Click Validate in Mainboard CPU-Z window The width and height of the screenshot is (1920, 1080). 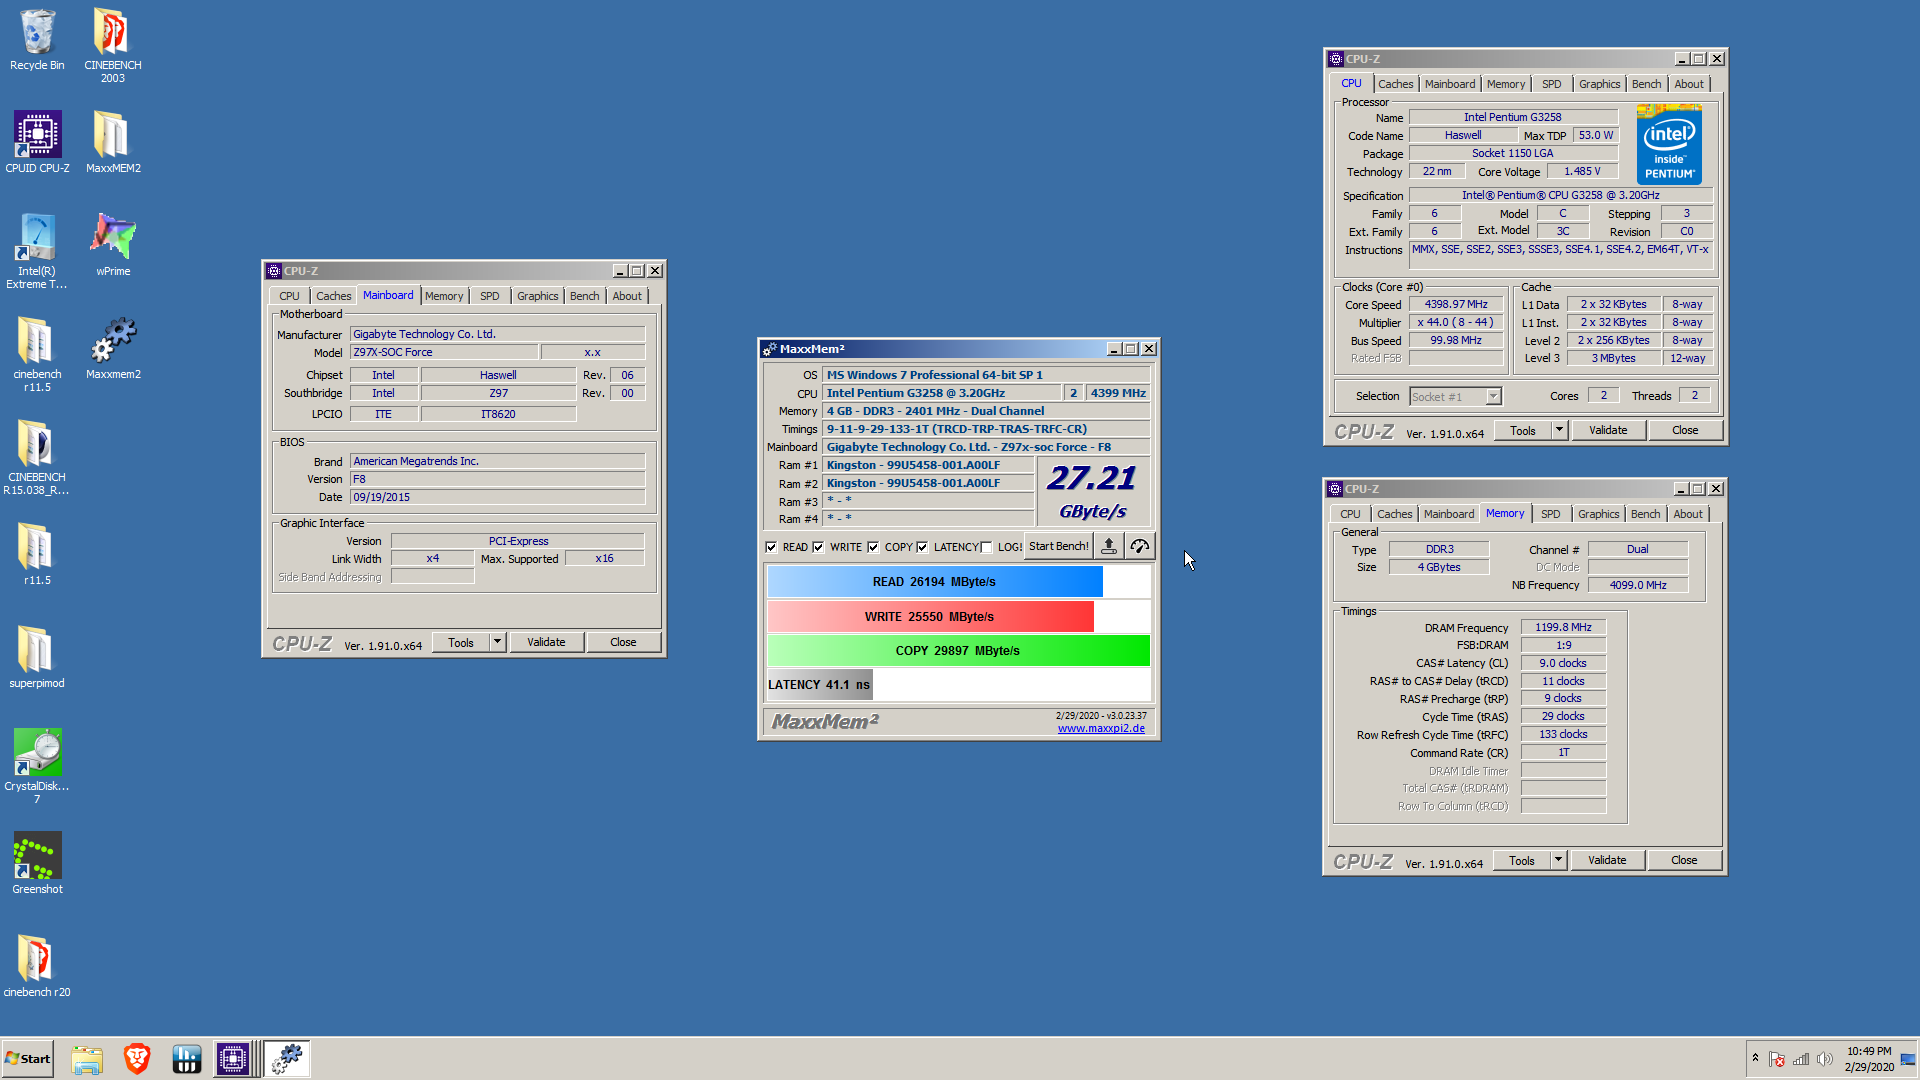coord(546,642)
